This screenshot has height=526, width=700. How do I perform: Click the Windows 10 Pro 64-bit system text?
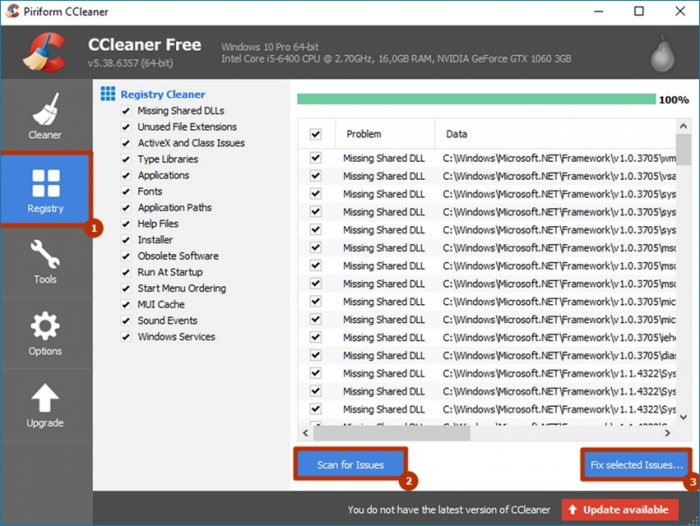(x=270, y=46)
